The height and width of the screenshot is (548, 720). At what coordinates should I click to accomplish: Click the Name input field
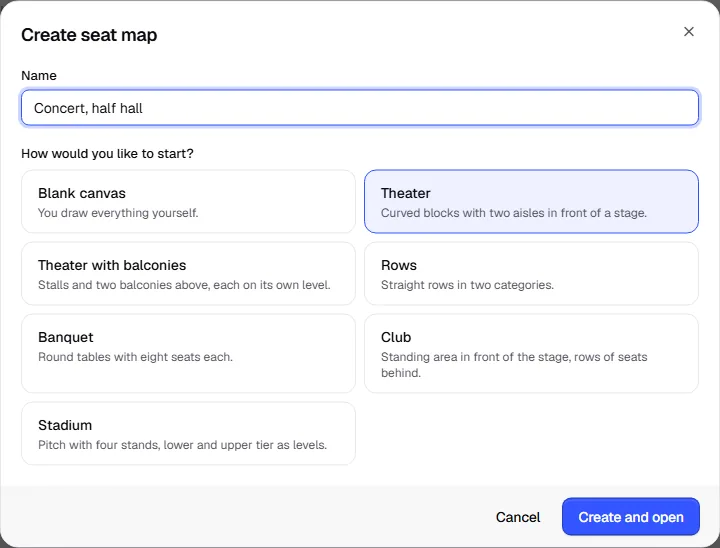point(360,108)
